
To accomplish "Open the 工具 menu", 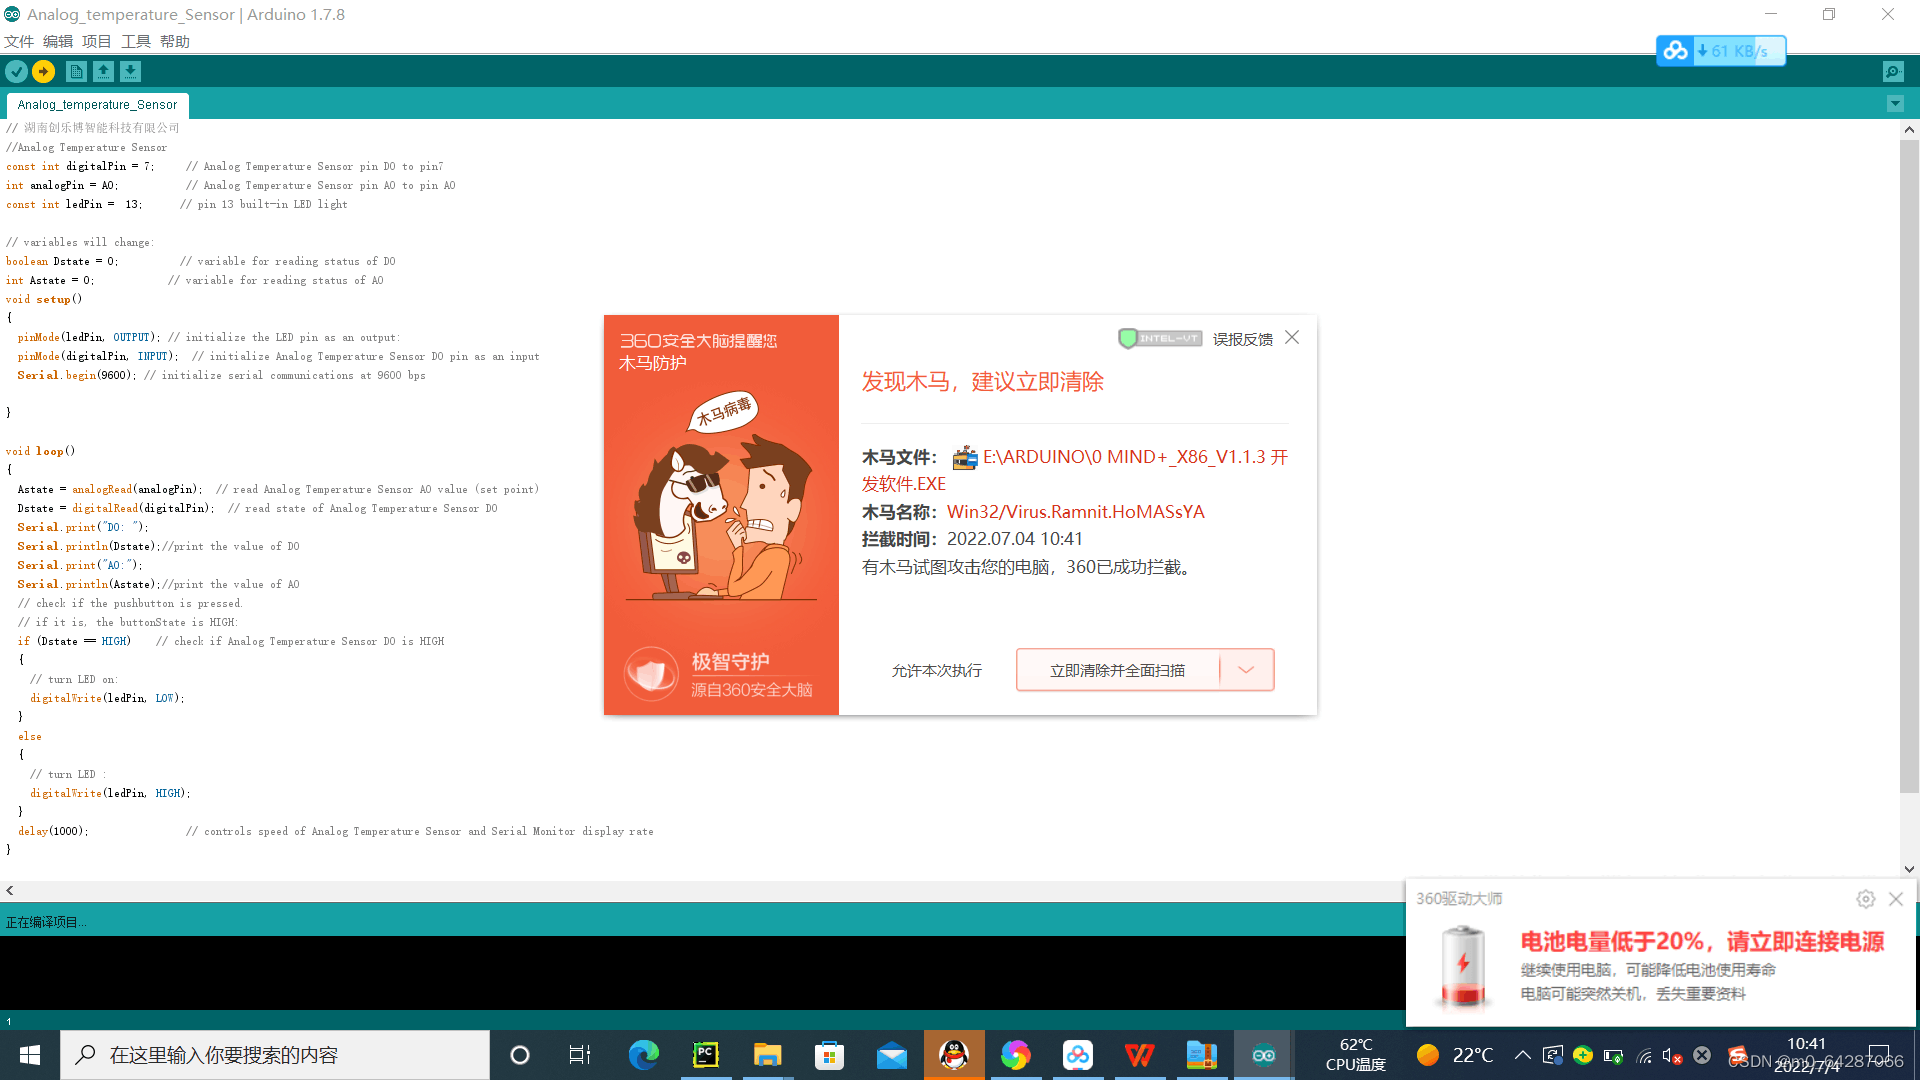I will (x=136, y=41).
